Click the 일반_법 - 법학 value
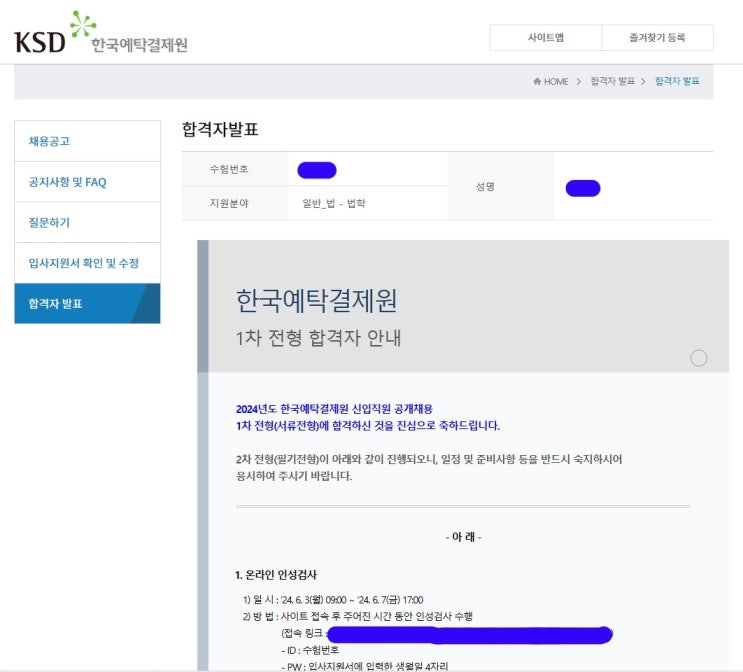743x672 pixels. coord(334,203)
